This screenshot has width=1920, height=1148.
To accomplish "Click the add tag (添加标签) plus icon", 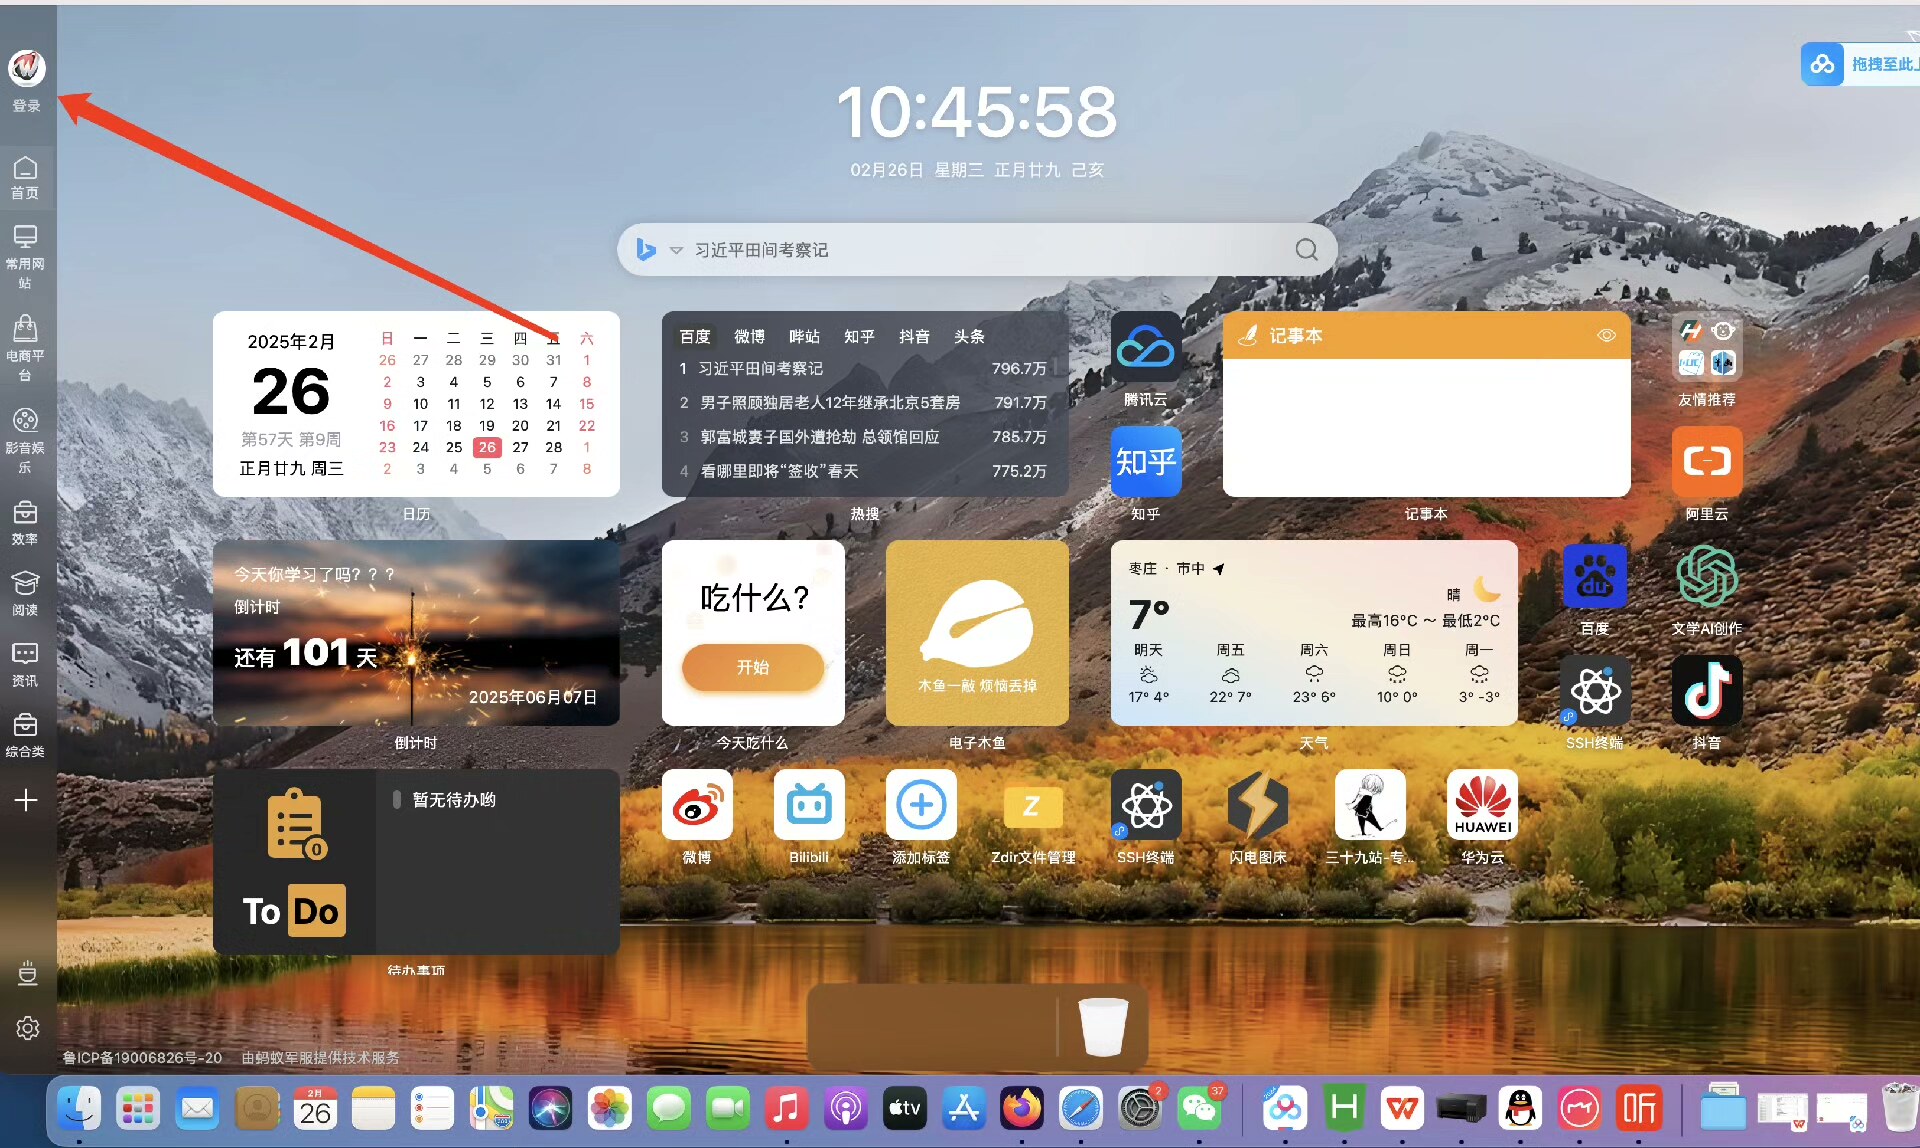I will pos(920,805).
